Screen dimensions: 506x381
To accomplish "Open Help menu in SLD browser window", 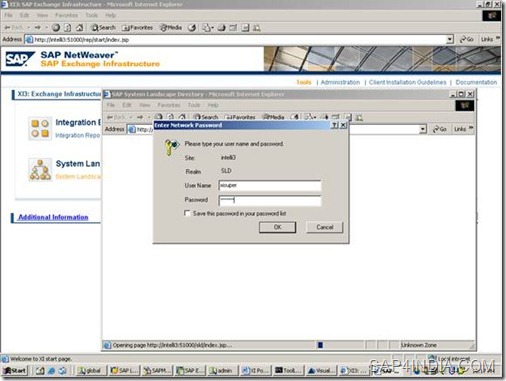I will (x=213, y=105).
